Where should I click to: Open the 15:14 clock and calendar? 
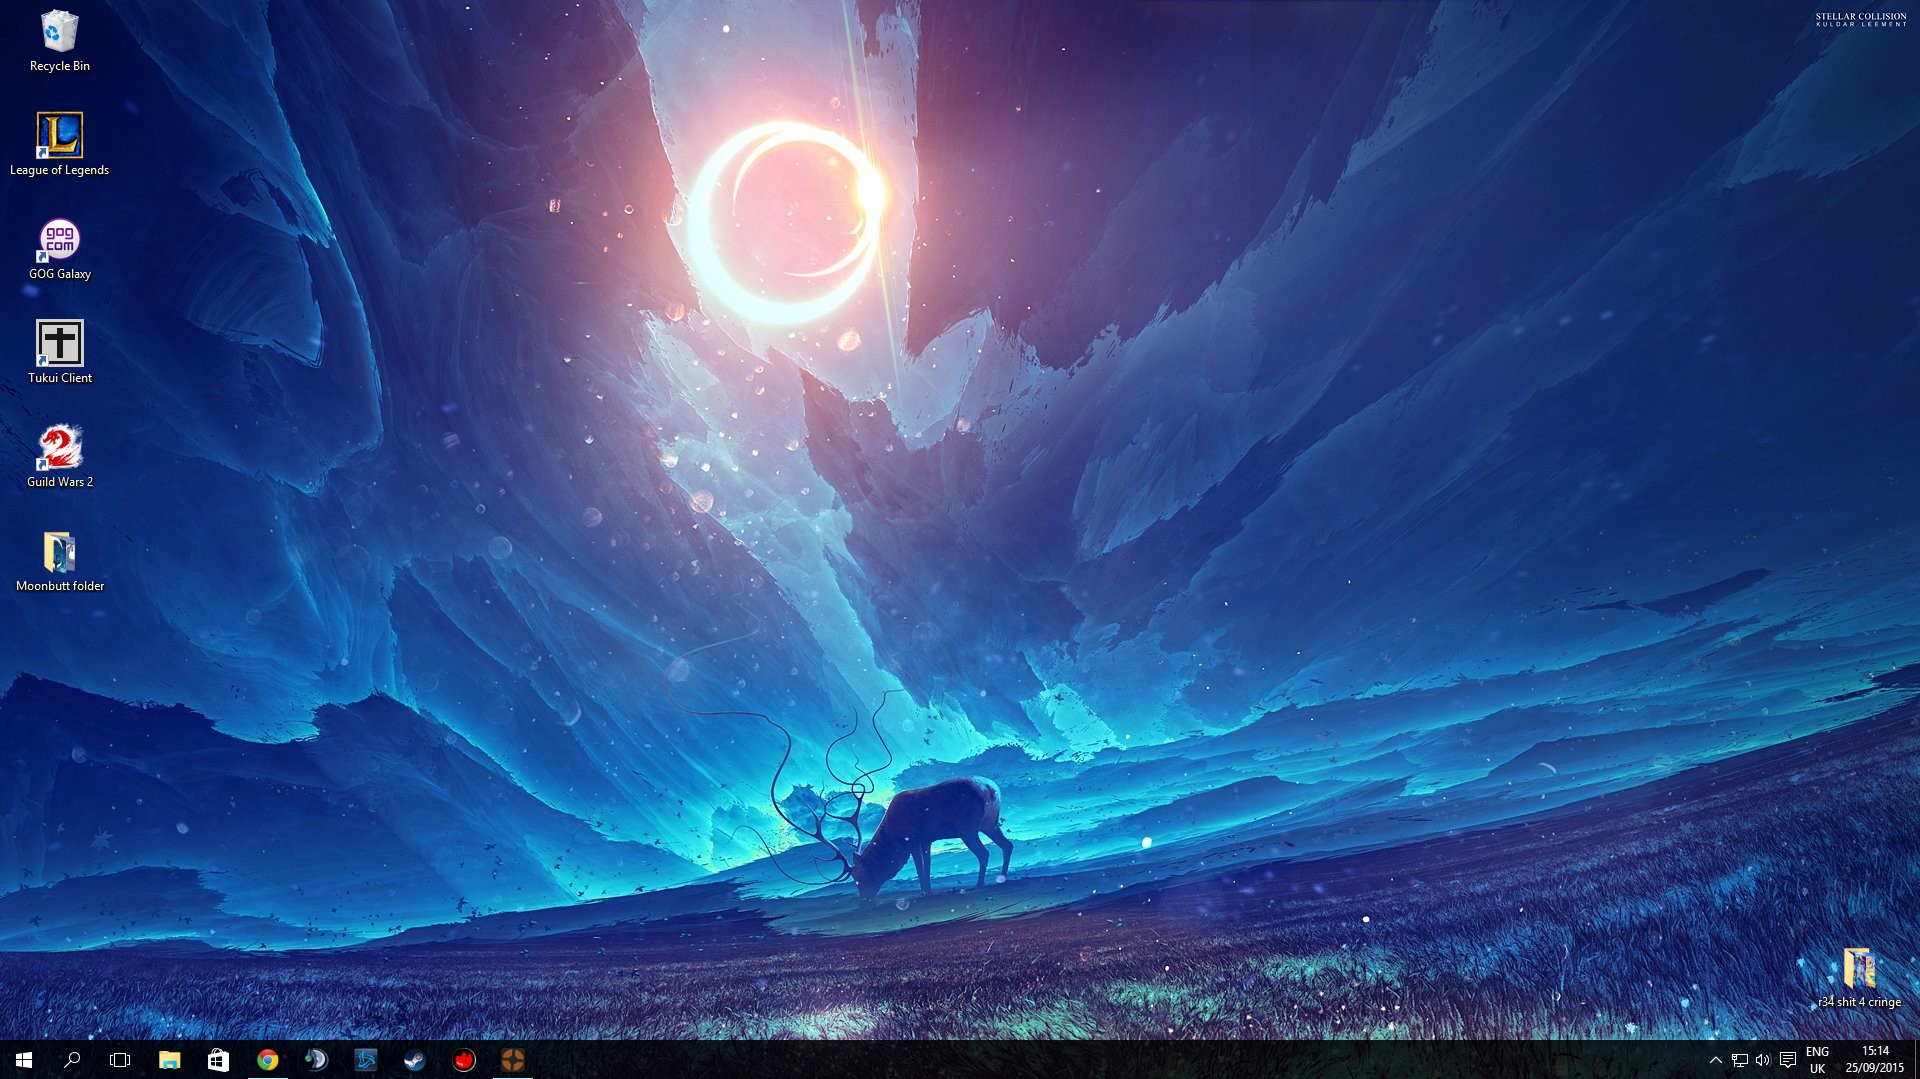tap(1875, 1060)
